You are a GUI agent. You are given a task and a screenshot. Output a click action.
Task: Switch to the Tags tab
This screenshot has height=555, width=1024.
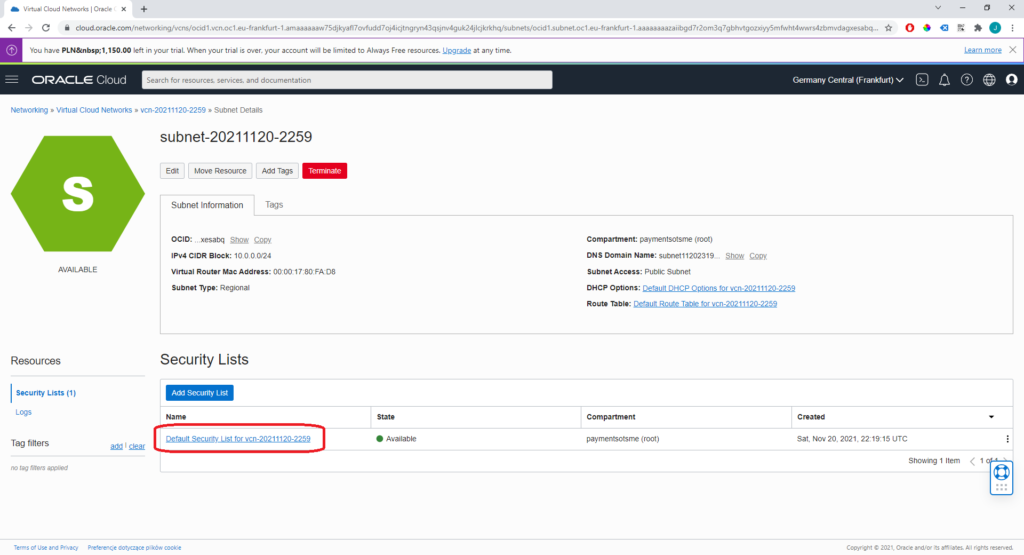[x=274, y=204]
